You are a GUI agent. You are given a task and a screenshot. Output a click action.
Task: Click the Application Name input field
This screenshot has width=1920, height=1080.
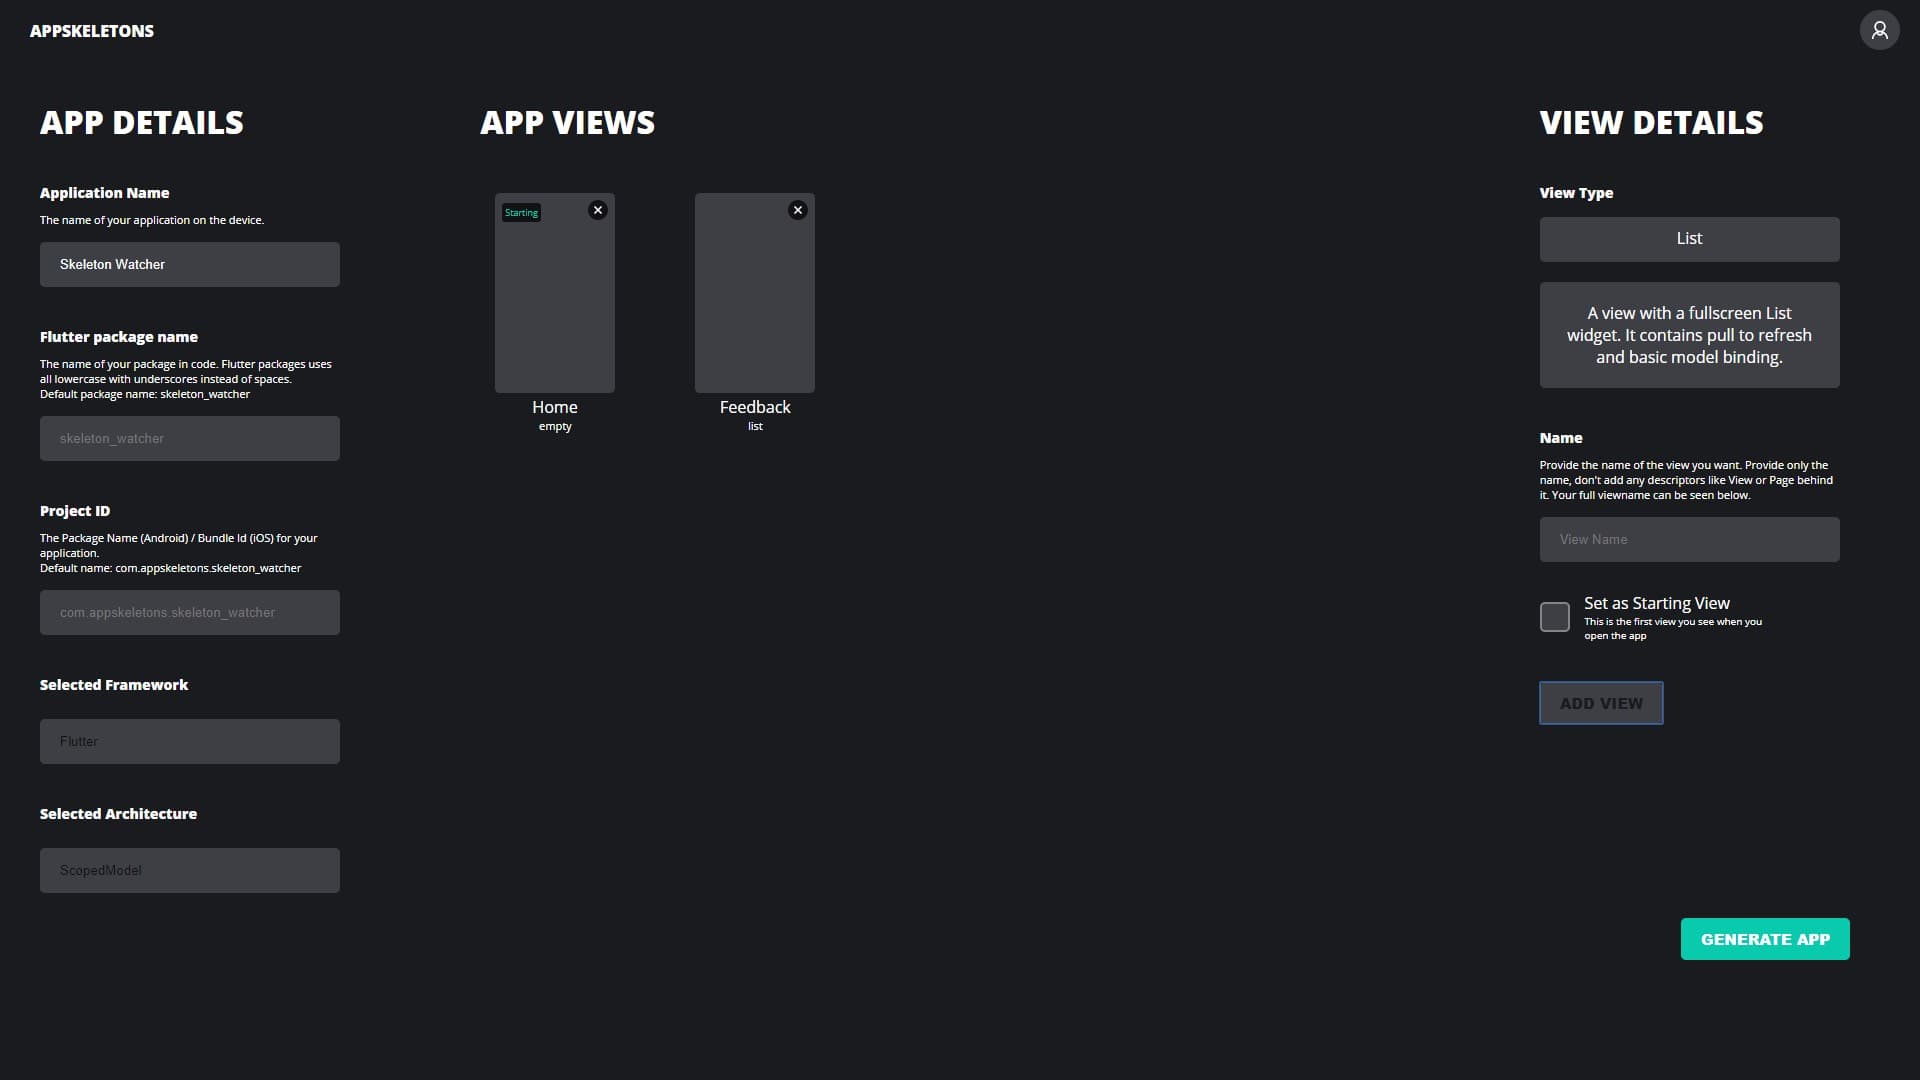[190, 264]
